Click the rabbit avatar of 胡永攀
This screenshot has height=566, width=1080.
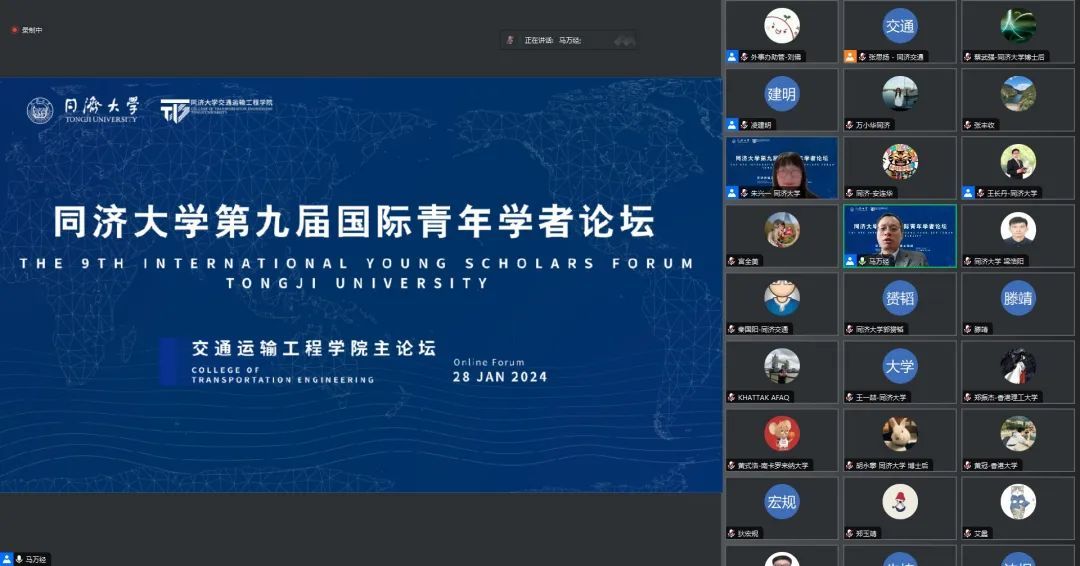(x=899, y=434)
